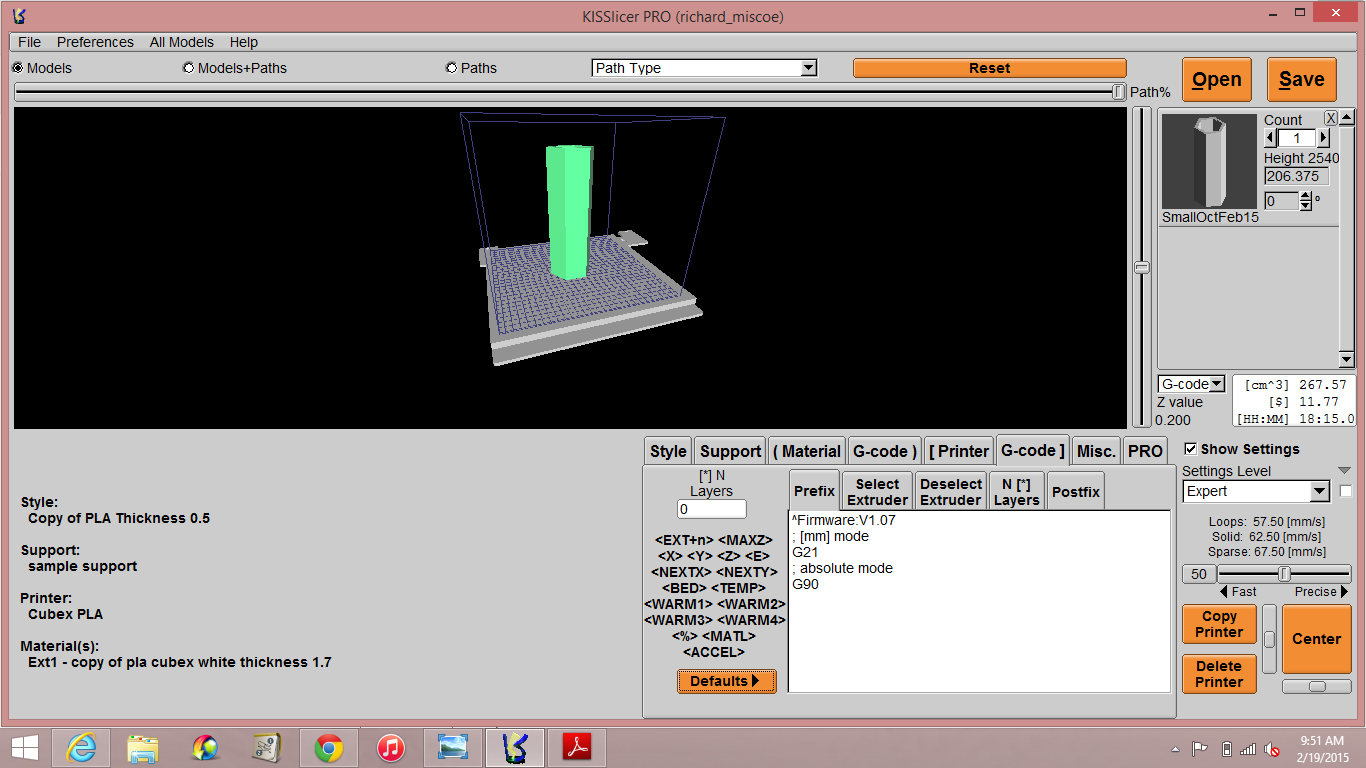Open the material G-code tab
Image resolution: width=1366 pixels, height=768 pixels.
pyautogui.click(x=885, y=451)
